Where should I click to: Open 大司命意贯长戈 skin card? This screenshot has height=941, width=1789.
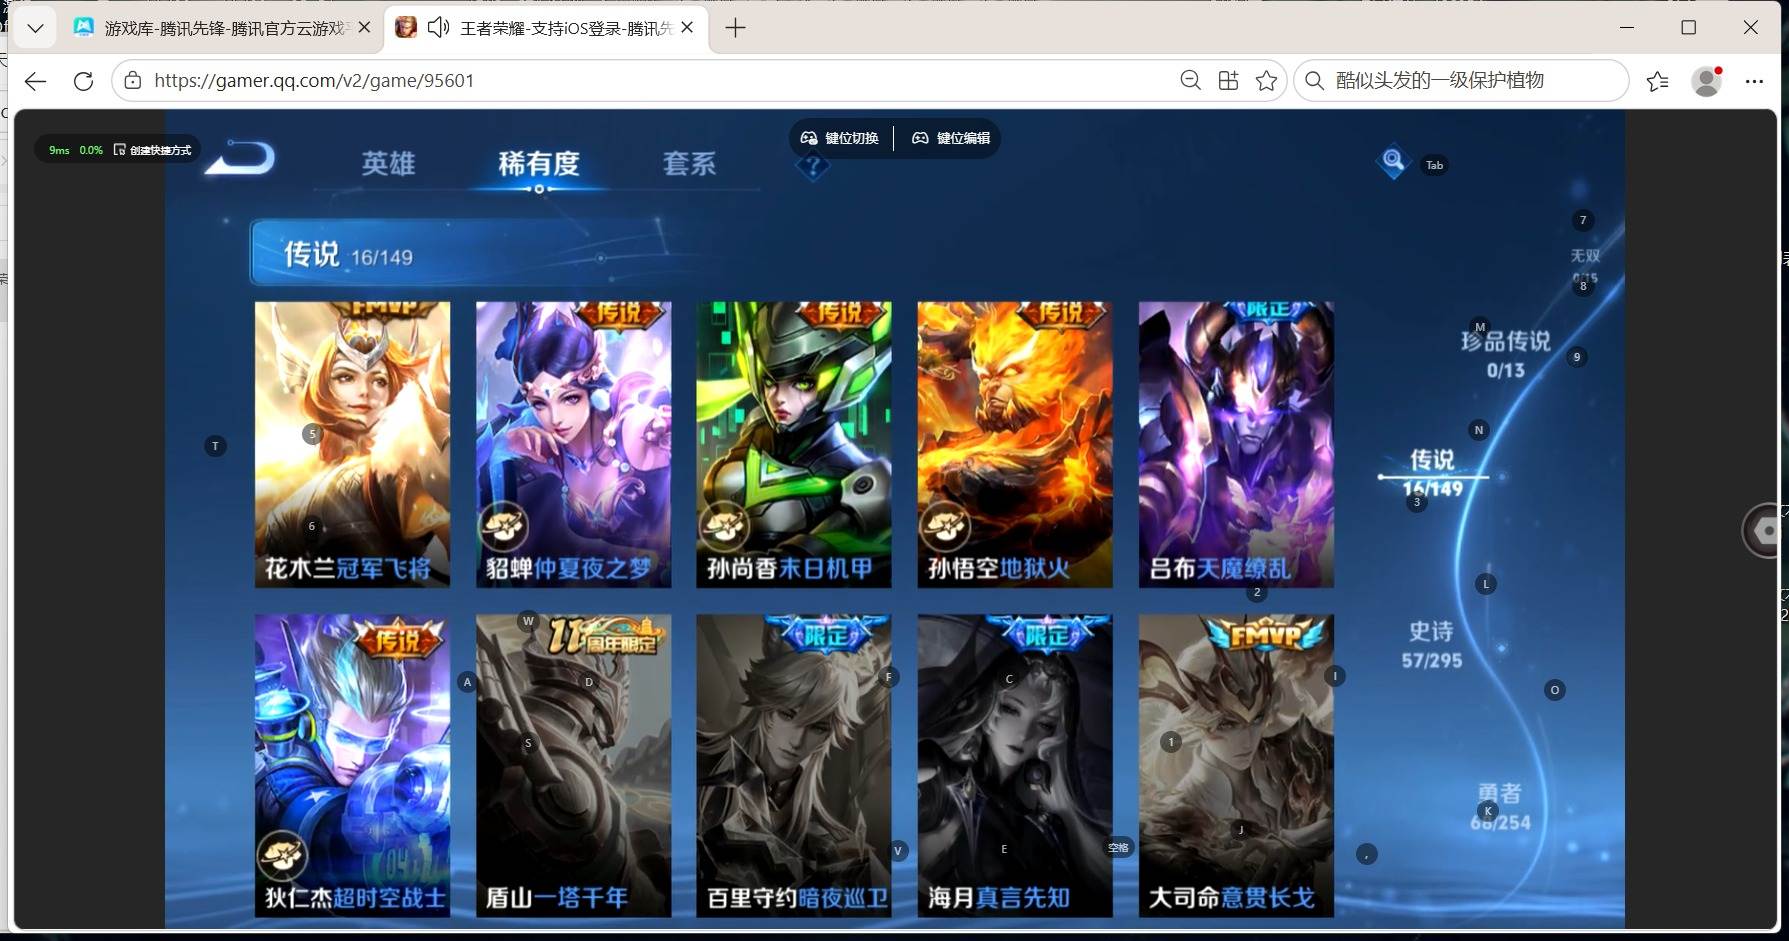[x=1236, y=765]
